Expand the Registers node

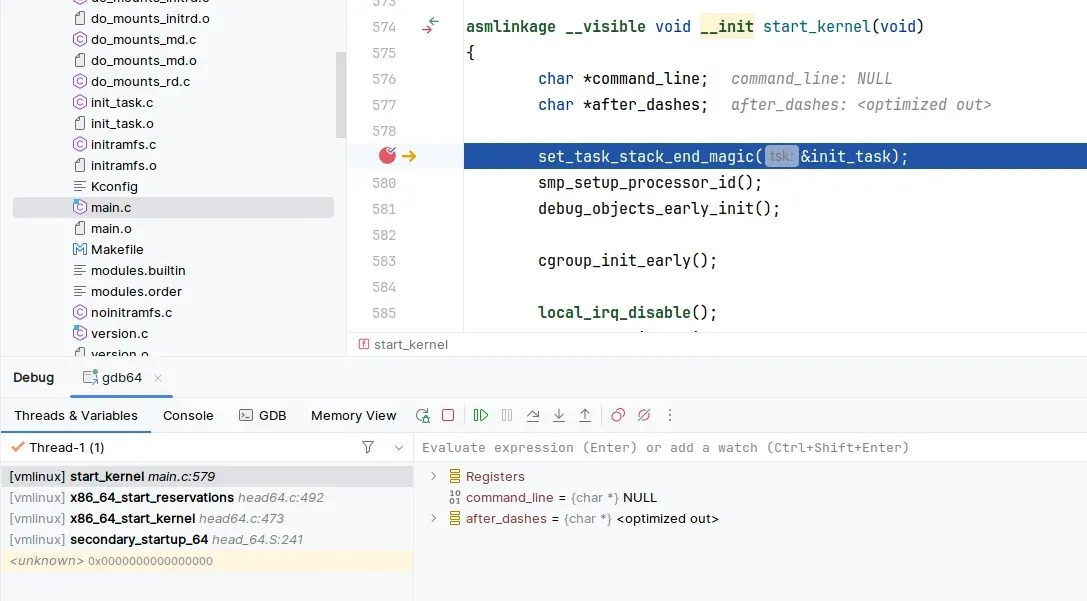[x=433, y=476]
